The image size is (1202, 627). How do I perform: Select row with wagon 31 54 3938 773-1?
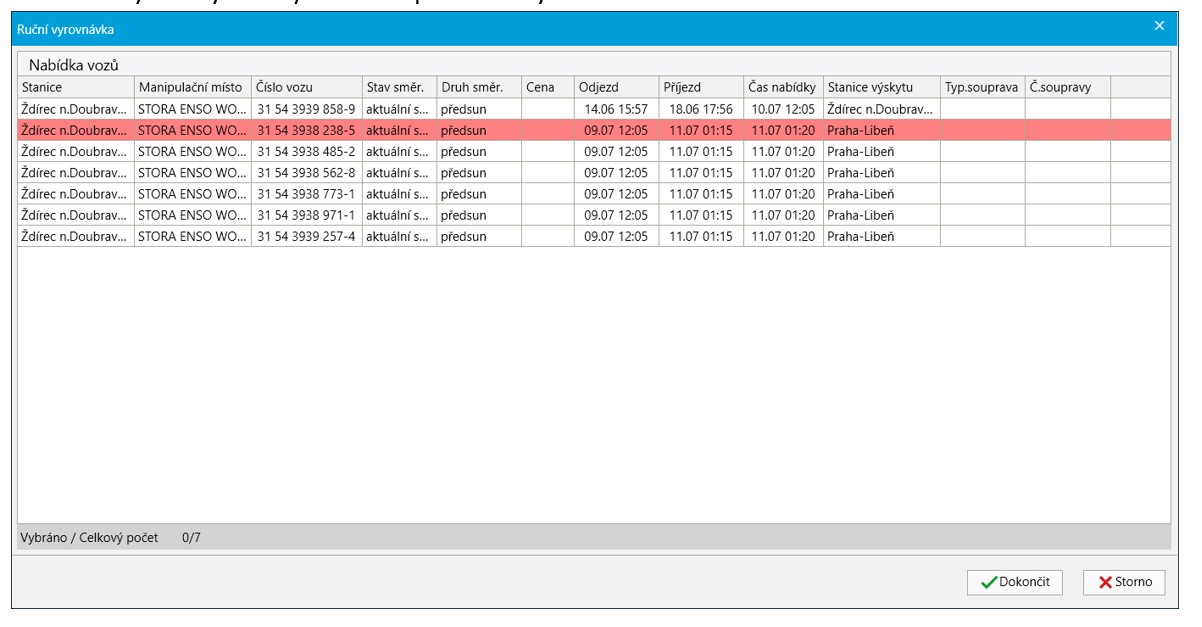305,194
